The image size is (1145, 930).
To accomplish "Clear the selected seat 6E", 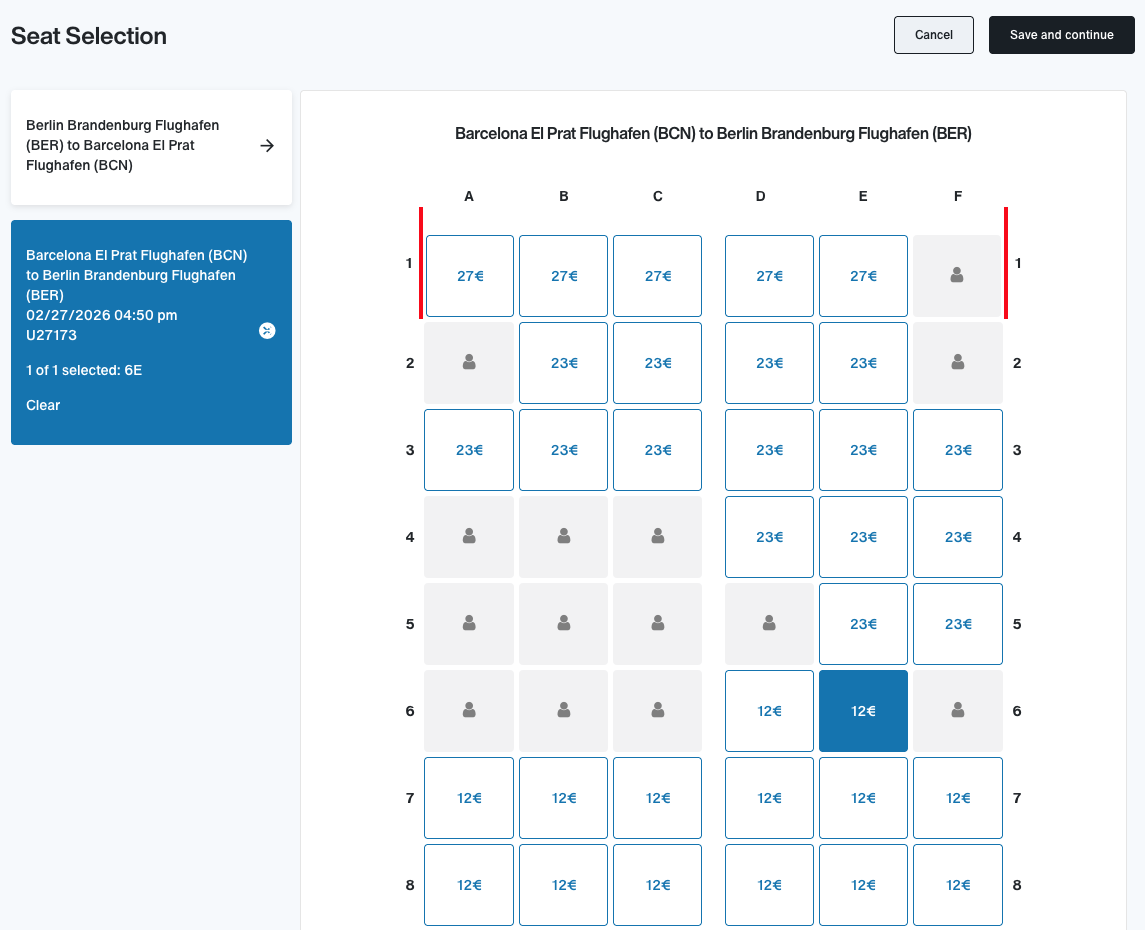I will pyautogui.click(x=43, y=405).
